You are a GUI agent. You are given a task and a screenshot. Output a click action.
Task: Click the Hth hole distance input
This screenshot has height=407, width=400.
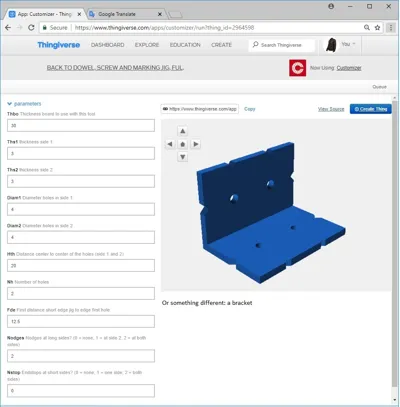click(x=81, y=266)
